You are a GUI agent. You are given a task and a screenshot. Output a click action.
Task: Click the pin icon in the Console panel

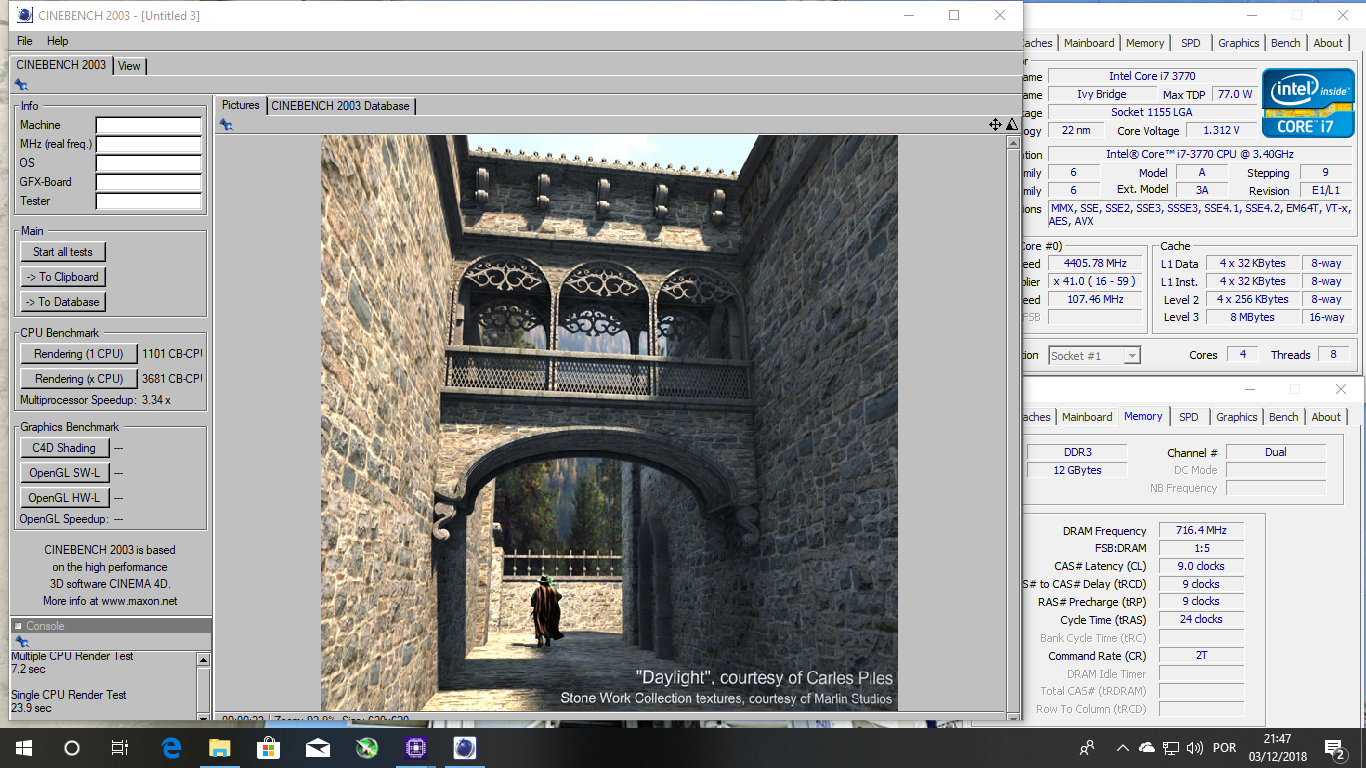click(21, 642)
